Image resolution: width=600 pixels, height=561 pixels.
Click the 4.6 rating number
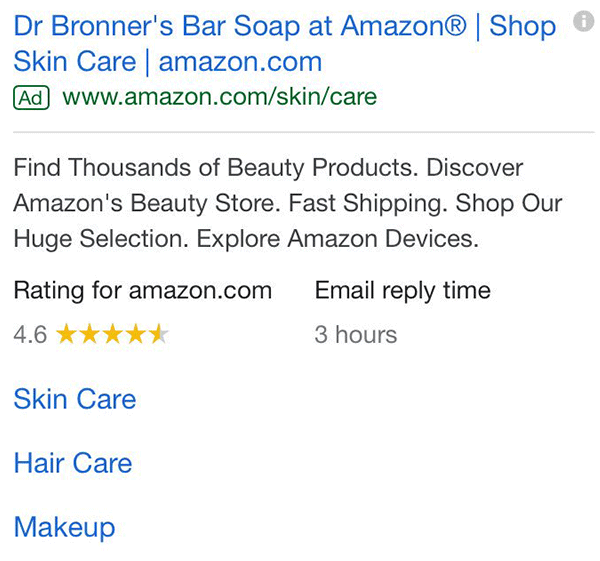click(x=30, y=335)
